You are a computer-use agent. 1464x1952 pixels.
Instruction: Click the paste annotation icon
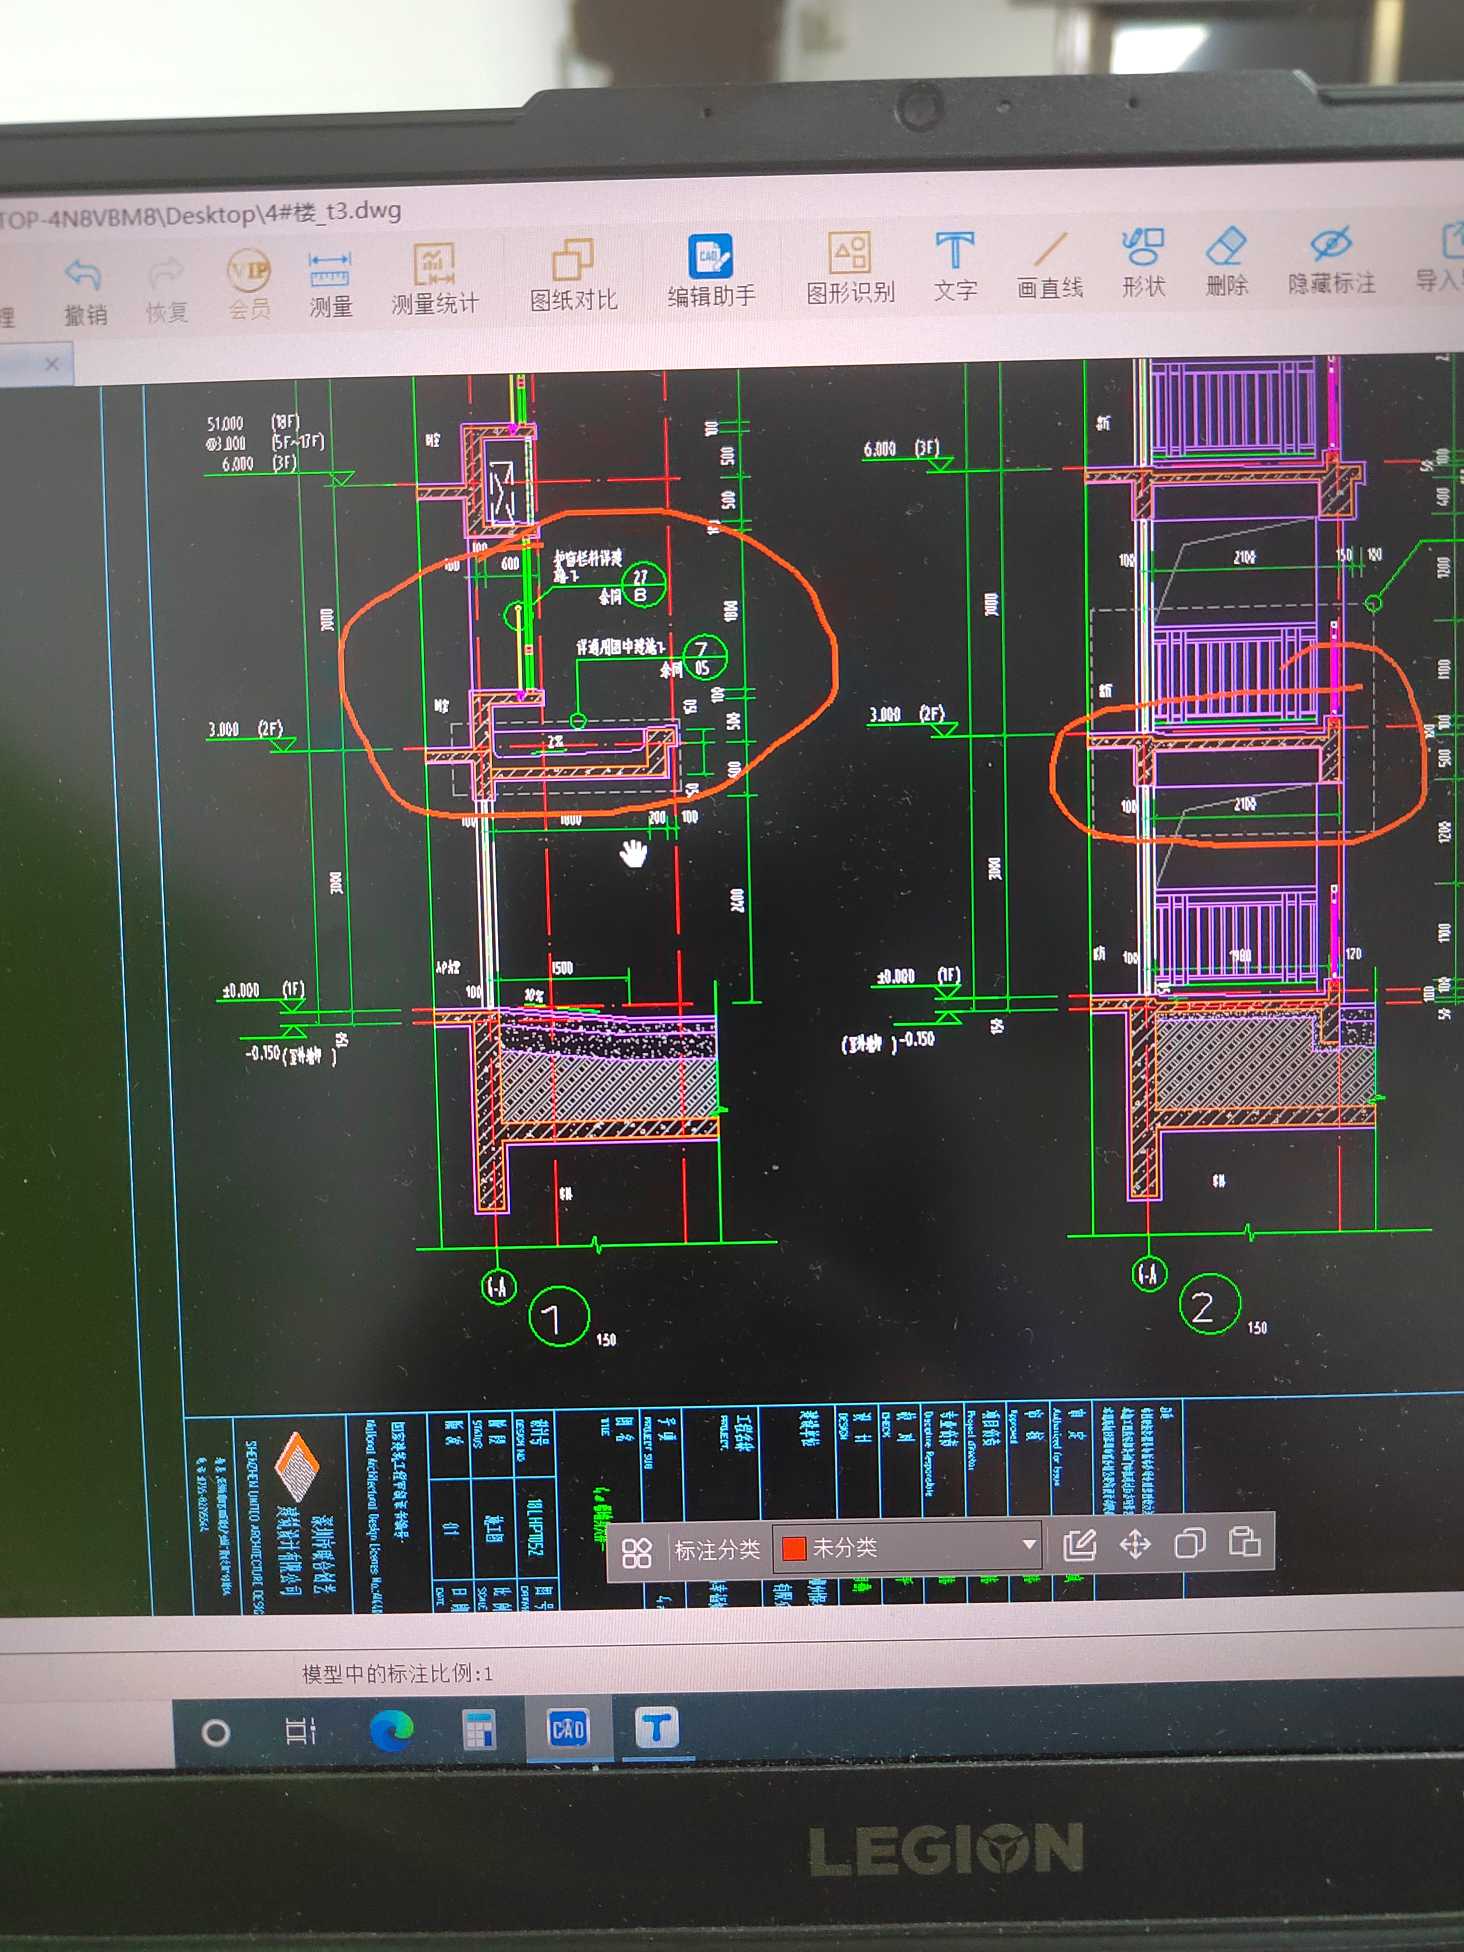(x=1244, y=1541)
